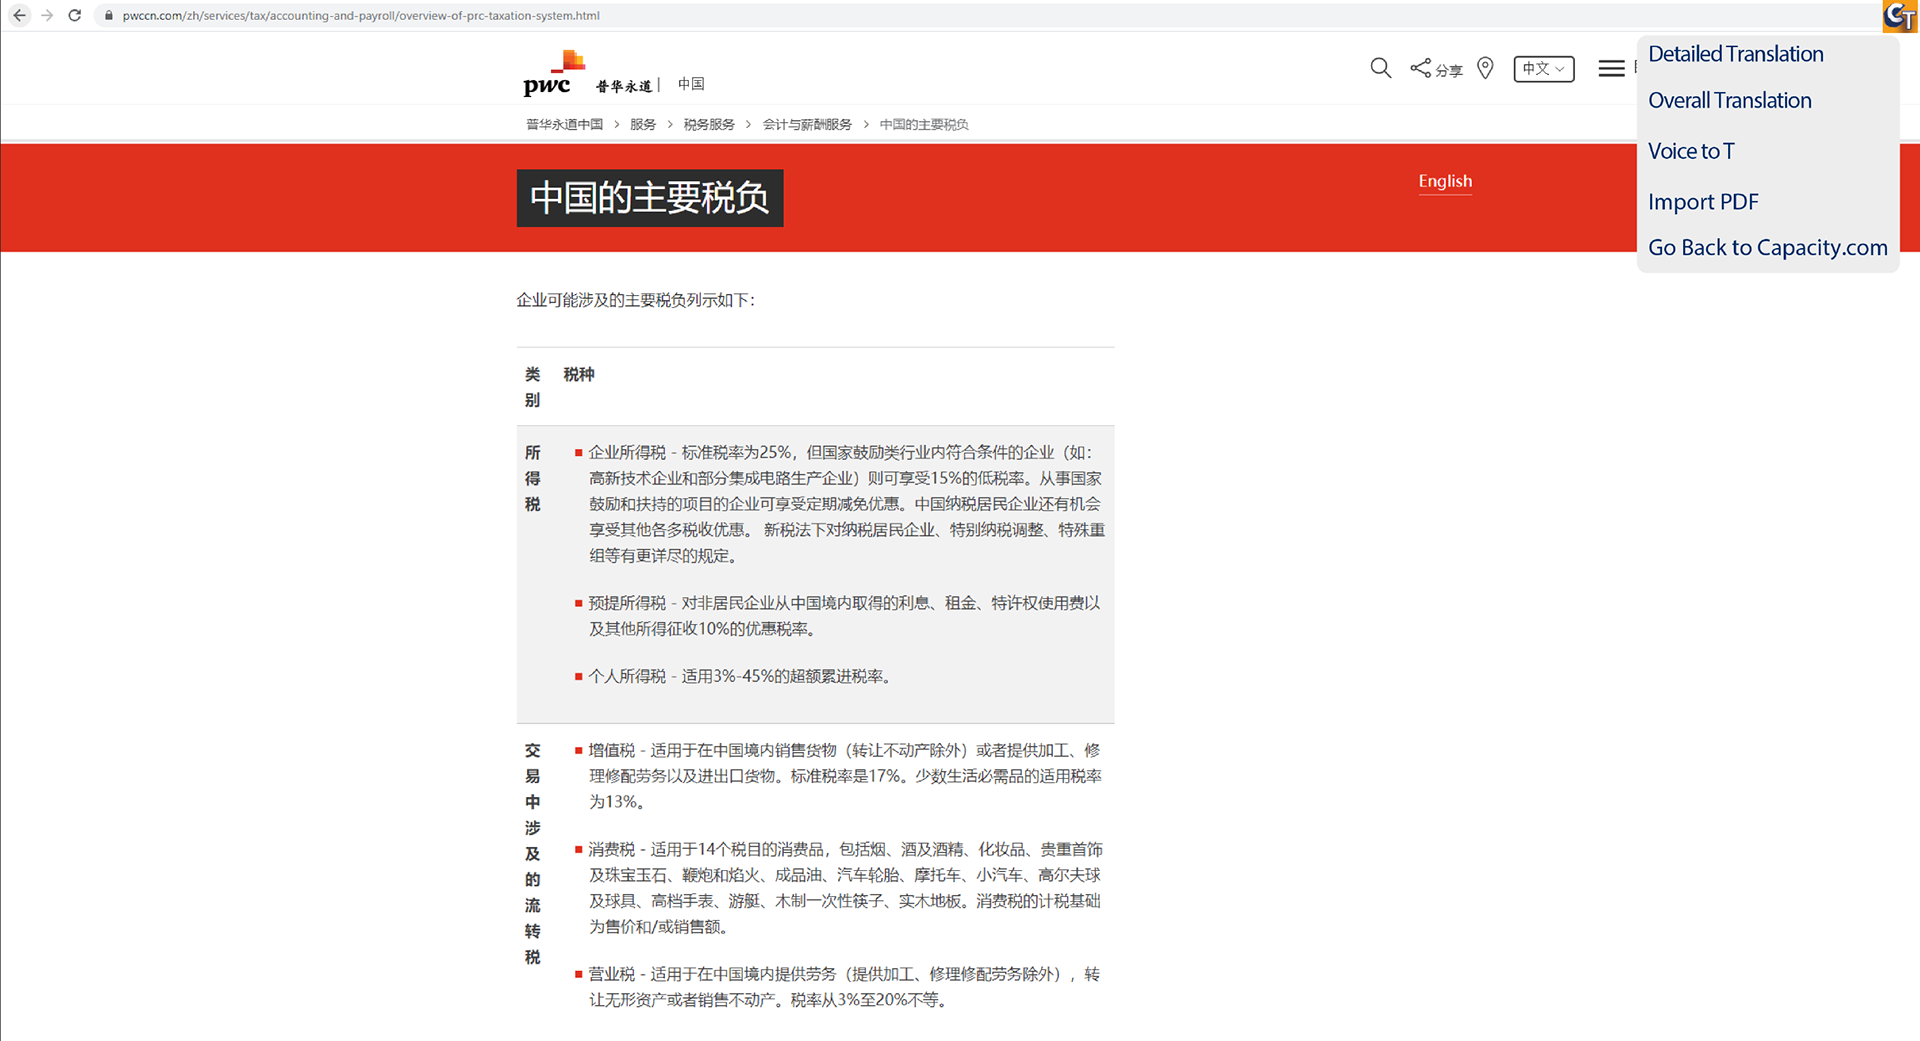Switch page to English link
Screen dimensions: 1920x1041
click(x=1445, y=181)
